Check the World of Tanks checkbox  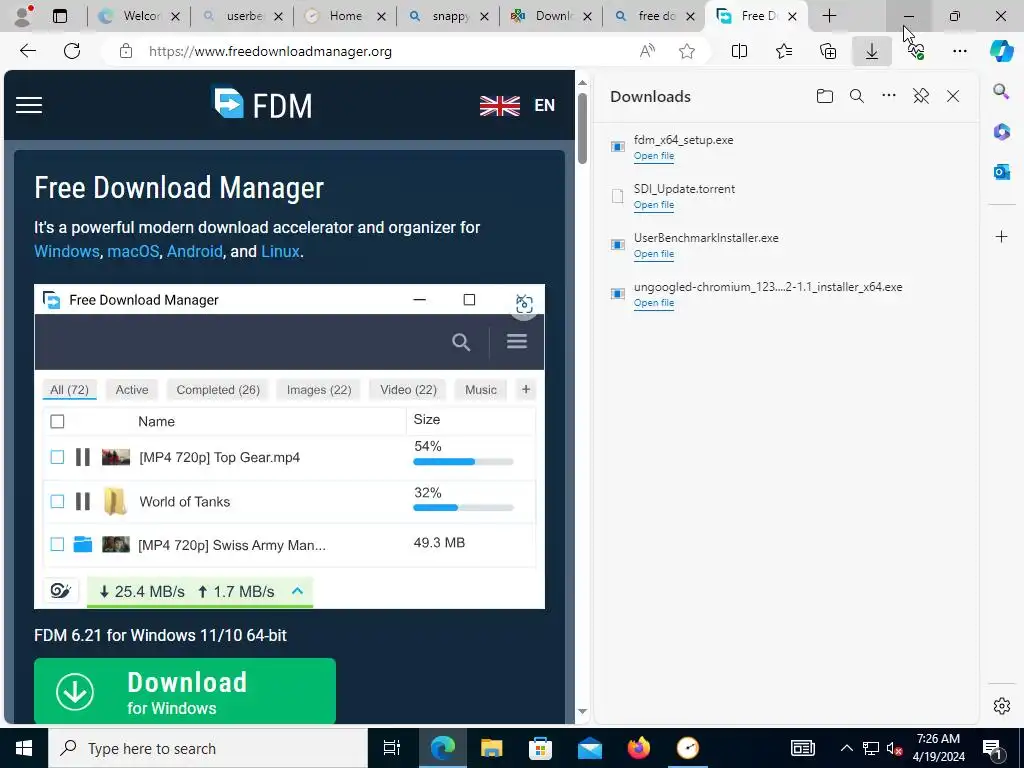pos(57,502)
